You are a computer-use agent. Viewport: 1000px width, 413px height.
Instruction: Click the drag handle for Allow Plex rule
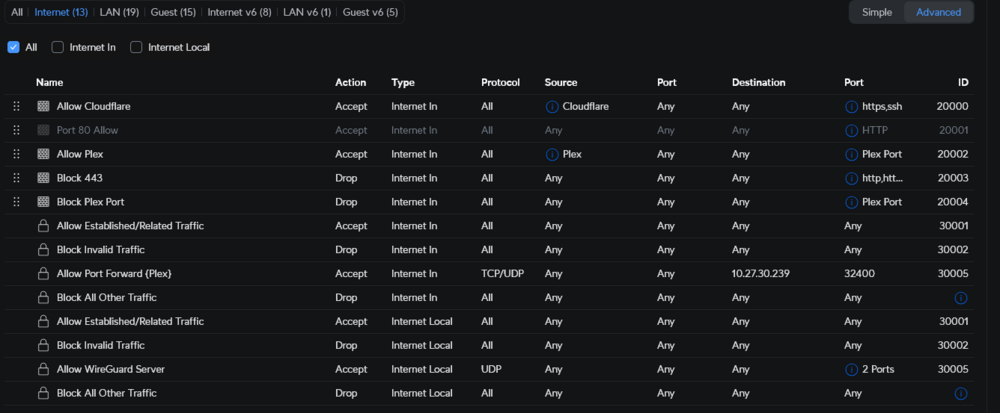pos(17,154)
